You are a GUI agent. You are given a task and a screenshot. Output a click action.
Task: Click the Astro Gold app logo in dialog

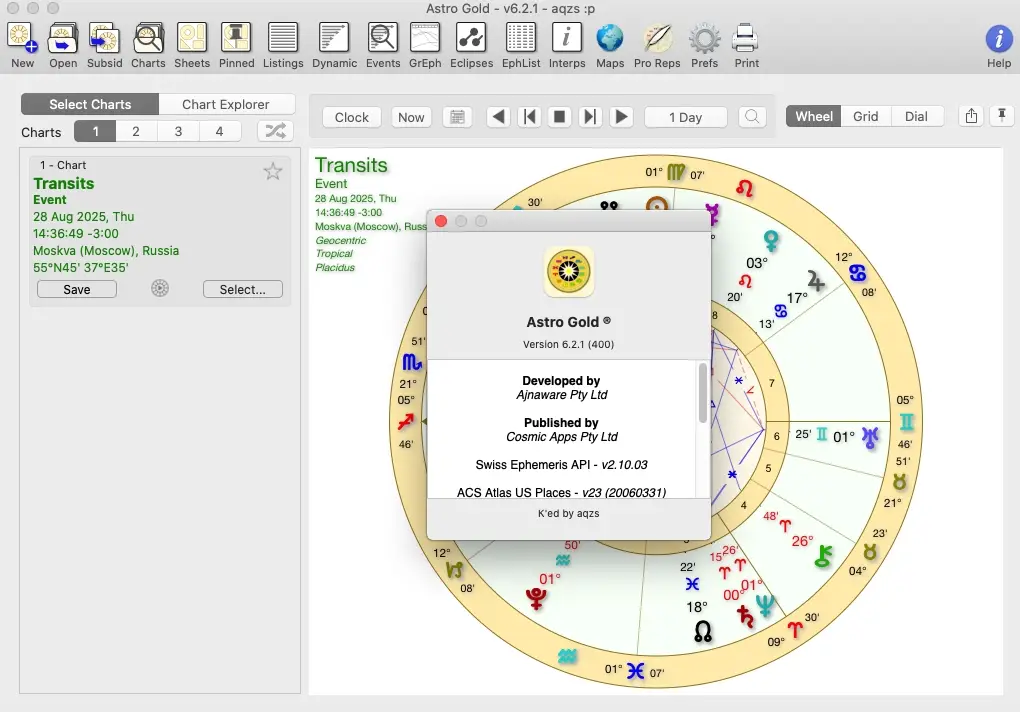click(x=569, y=271)
